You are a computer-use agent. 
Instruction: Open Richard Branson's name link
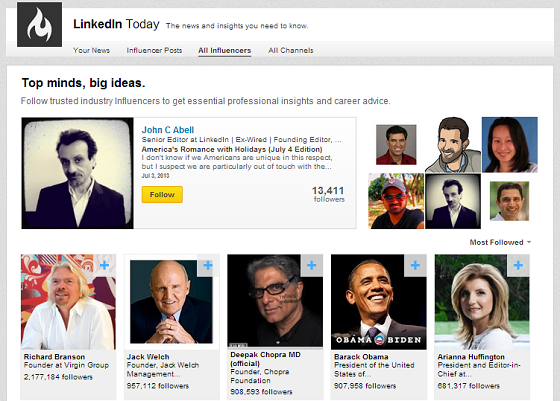pos(54,357)
